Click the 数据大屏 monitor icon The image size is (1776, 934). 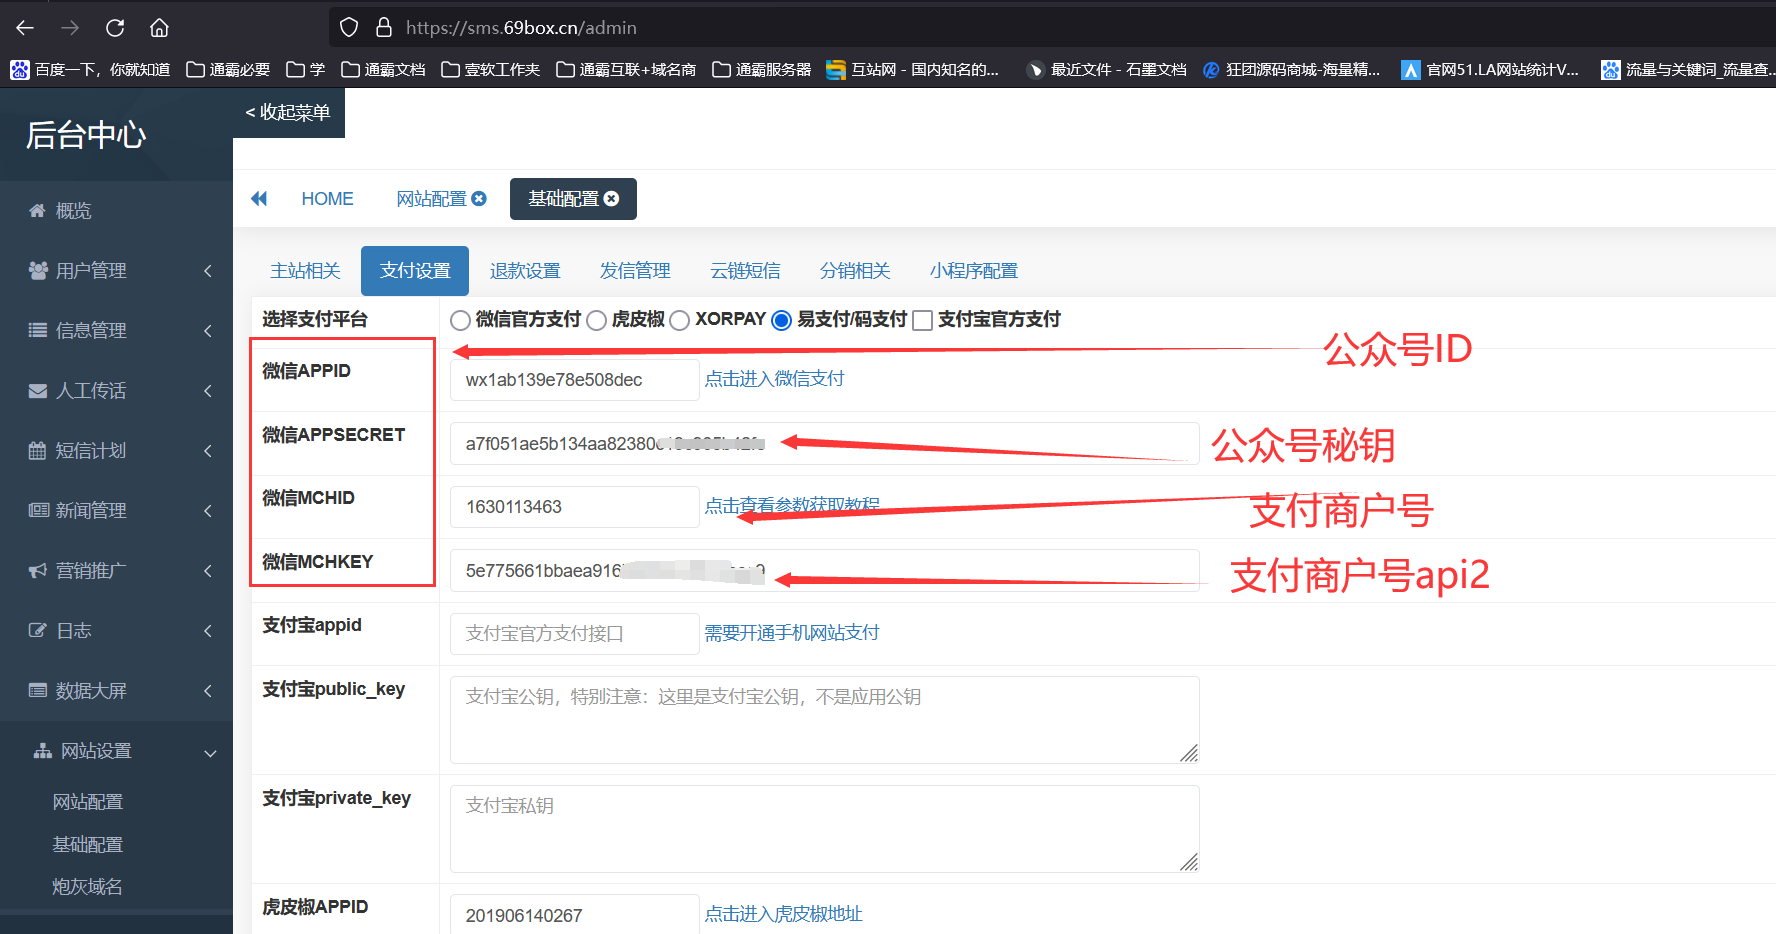[37, 690]
